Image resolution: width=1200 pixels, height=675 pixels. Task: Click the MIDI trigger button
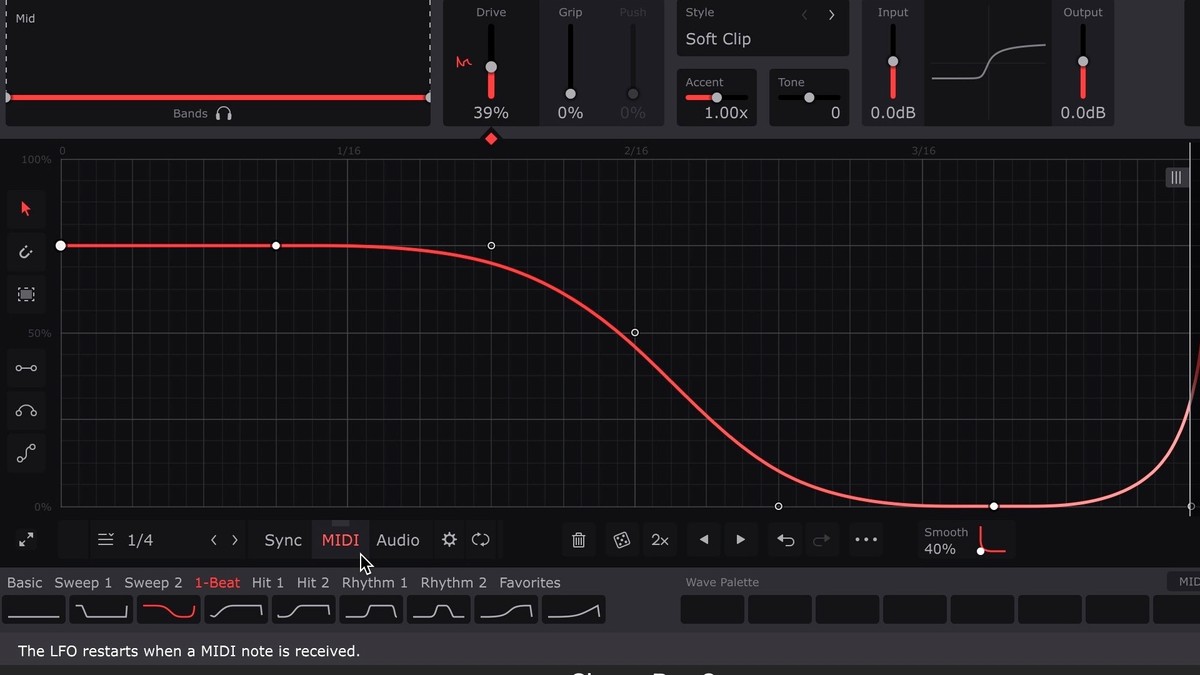pyautogui.click(x=340, y=540)
